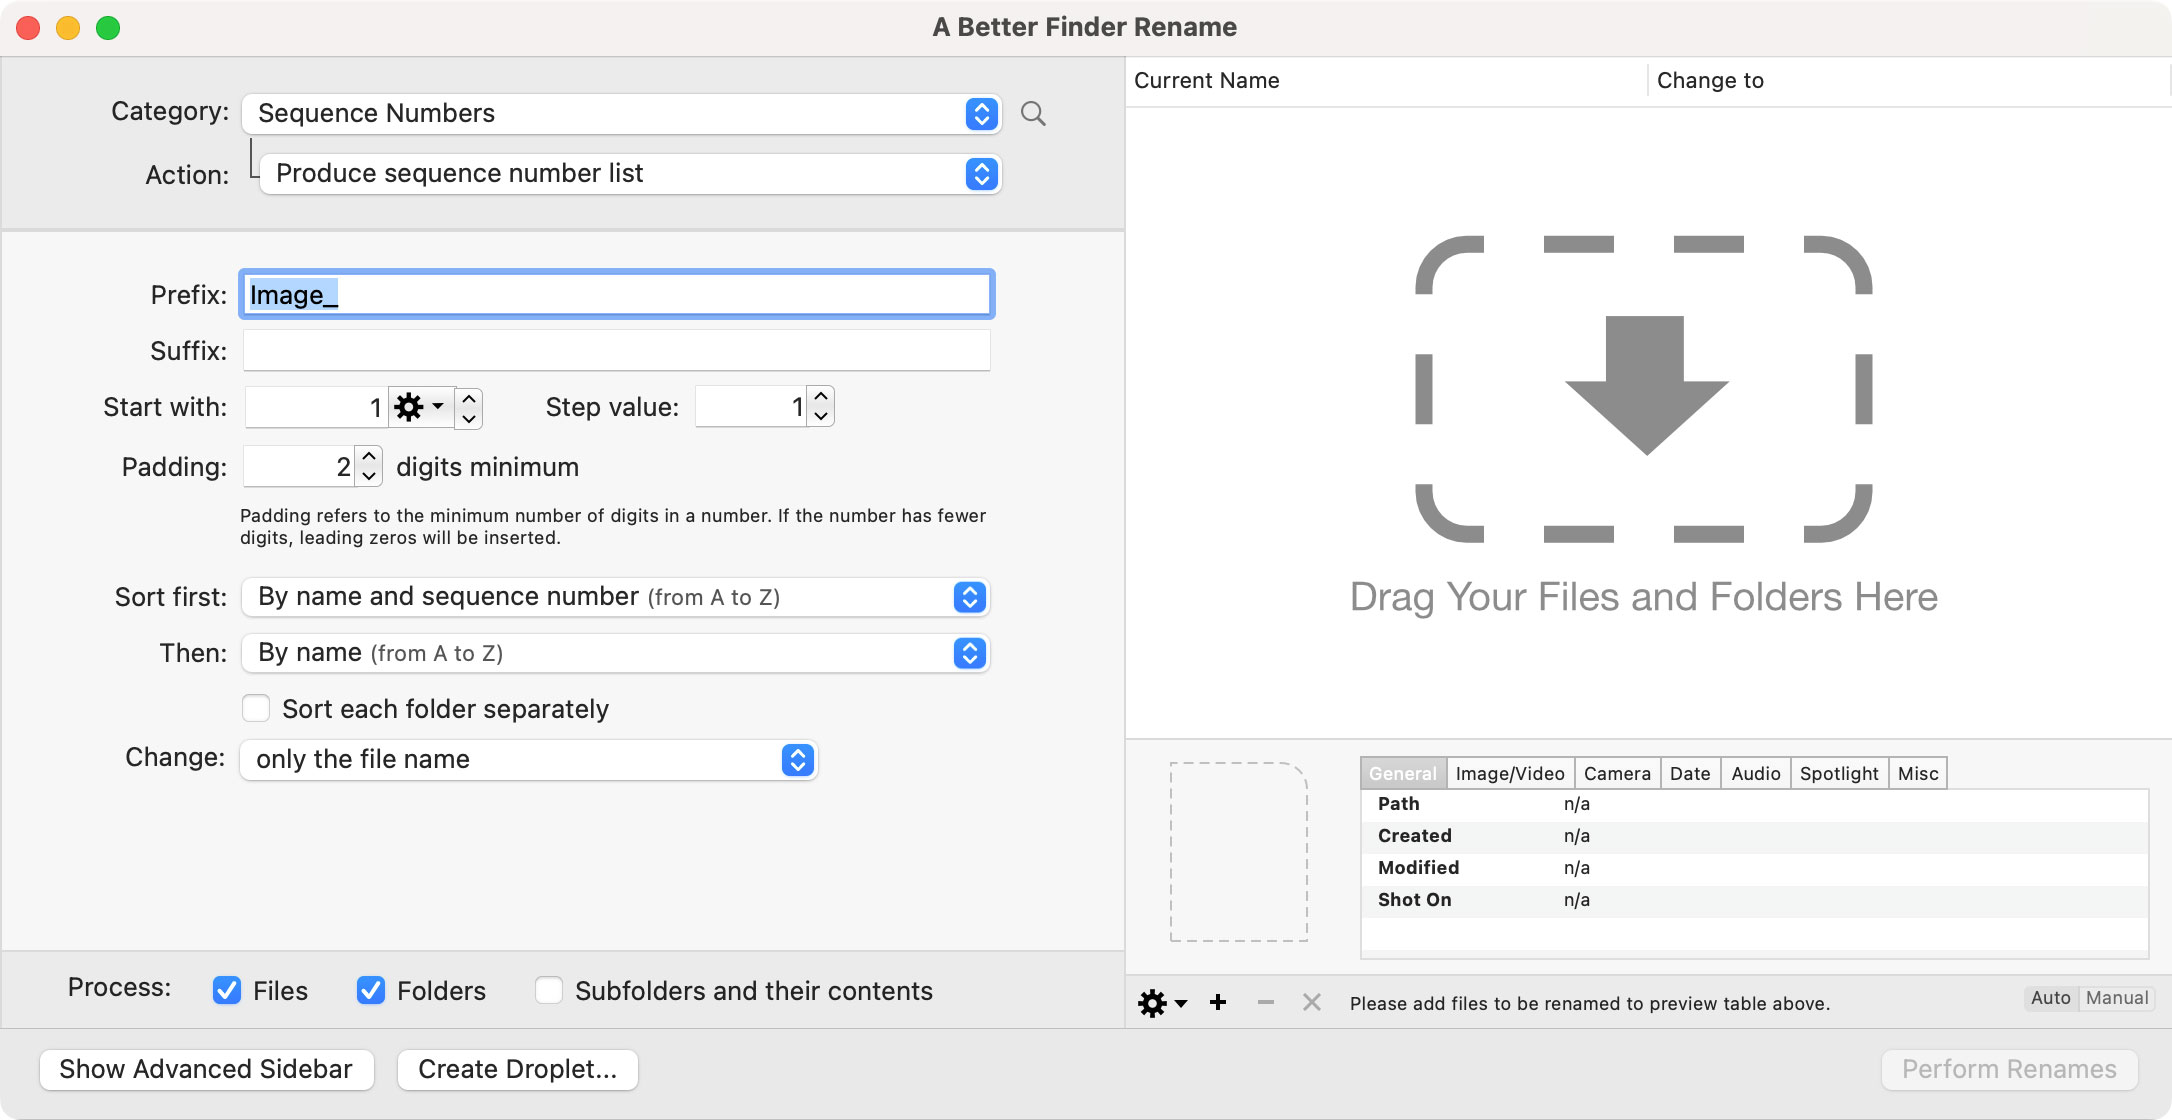The height and width of the screenshot is (1120, 2172).
Task: Click Show Advanced Sidebar button
Action: [206, 1069]
